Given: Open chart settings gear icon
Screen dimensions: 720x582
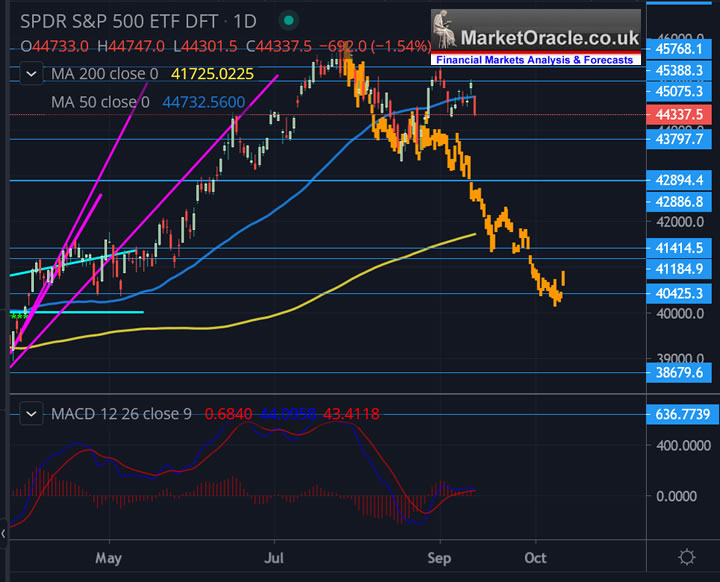Looking at the screenshot, I should [687, 557].
